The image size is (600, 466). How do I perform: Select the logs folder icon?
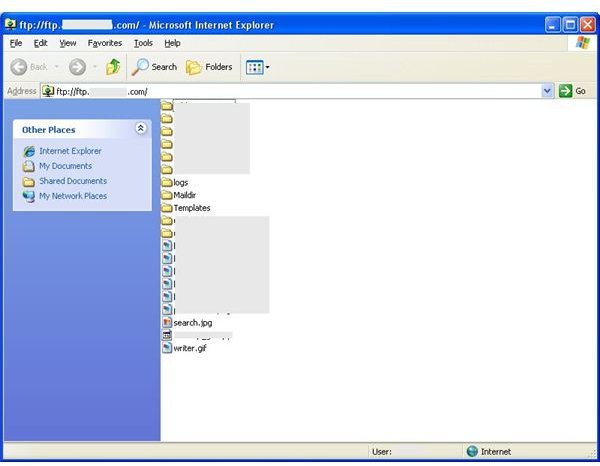[x=167, y=182]
